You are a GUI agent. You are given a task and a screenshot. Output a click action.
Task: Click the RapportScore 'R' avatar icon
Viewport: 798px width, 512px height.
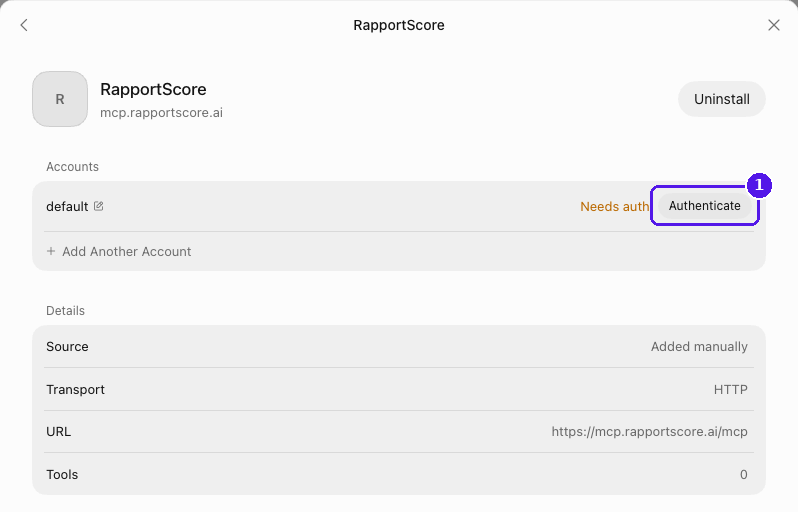pos(60,99)
